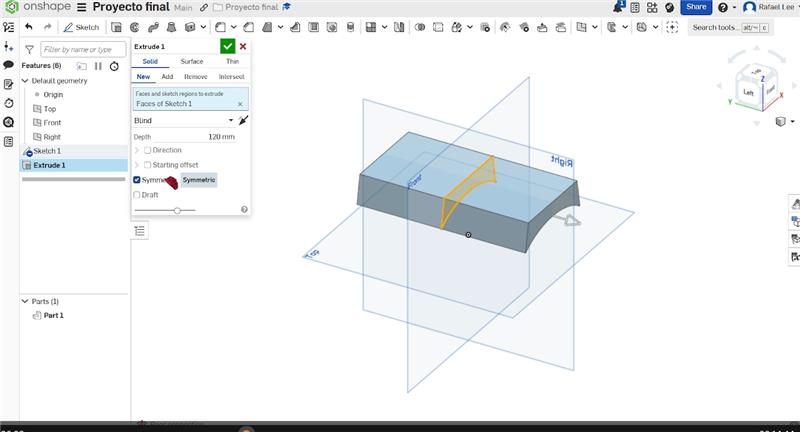Select the Shell tool icon
This screenshot has width=800, height=432.
click(313, 27)
